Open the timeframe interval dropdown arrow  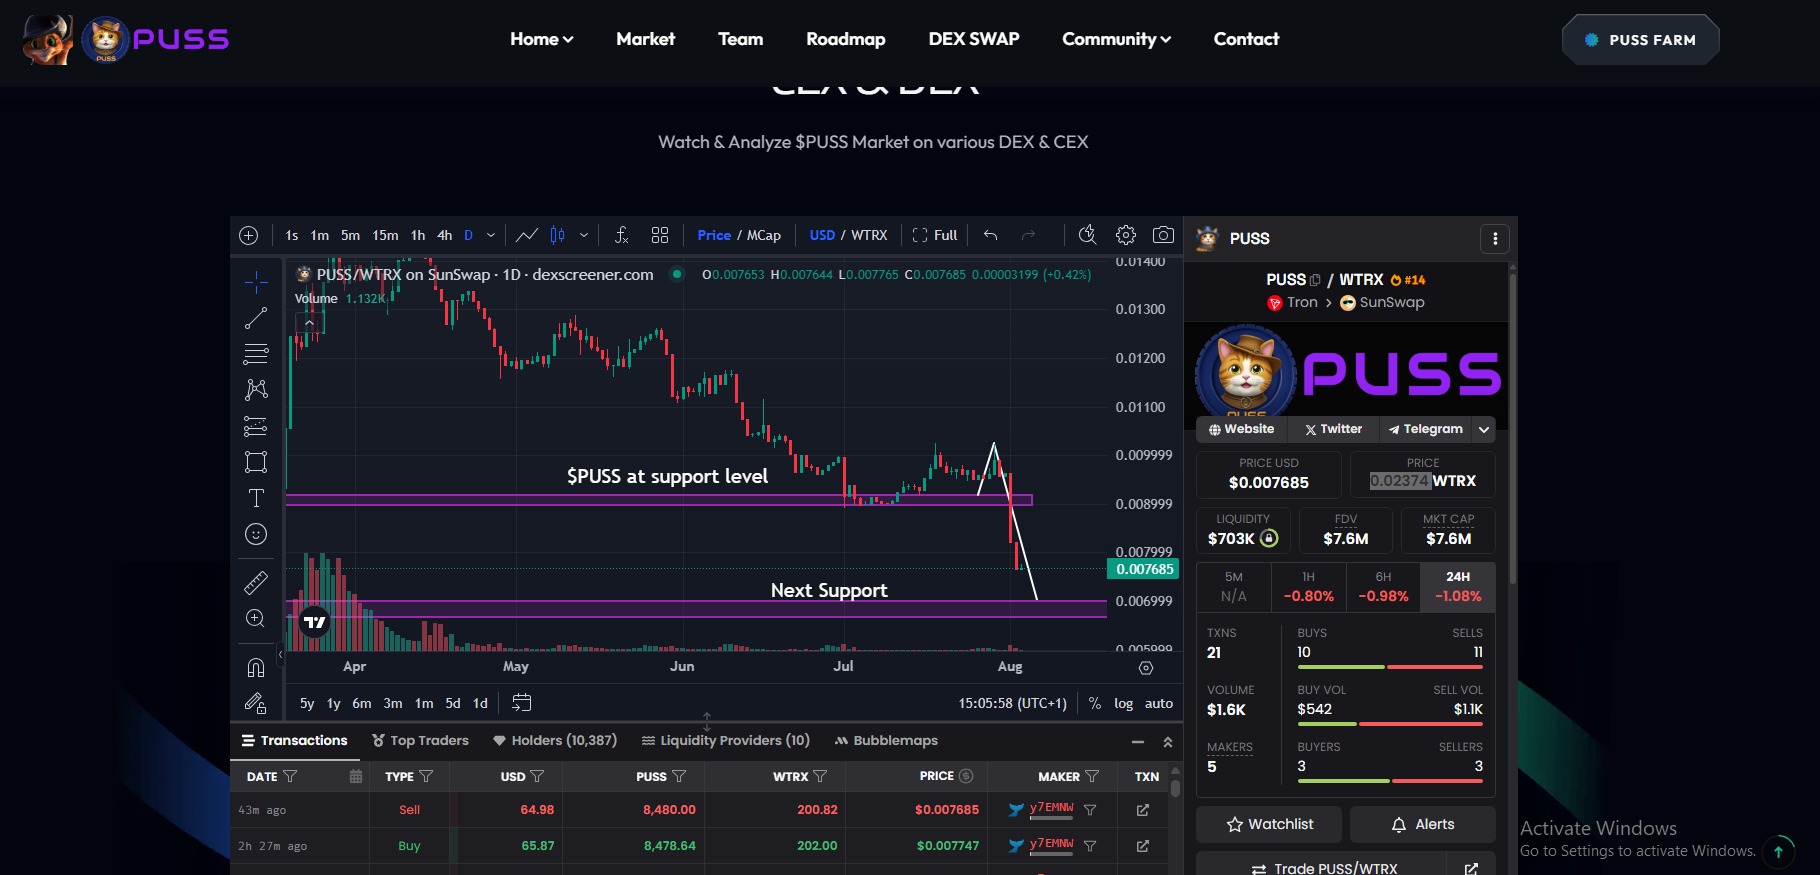coord(491,235)
